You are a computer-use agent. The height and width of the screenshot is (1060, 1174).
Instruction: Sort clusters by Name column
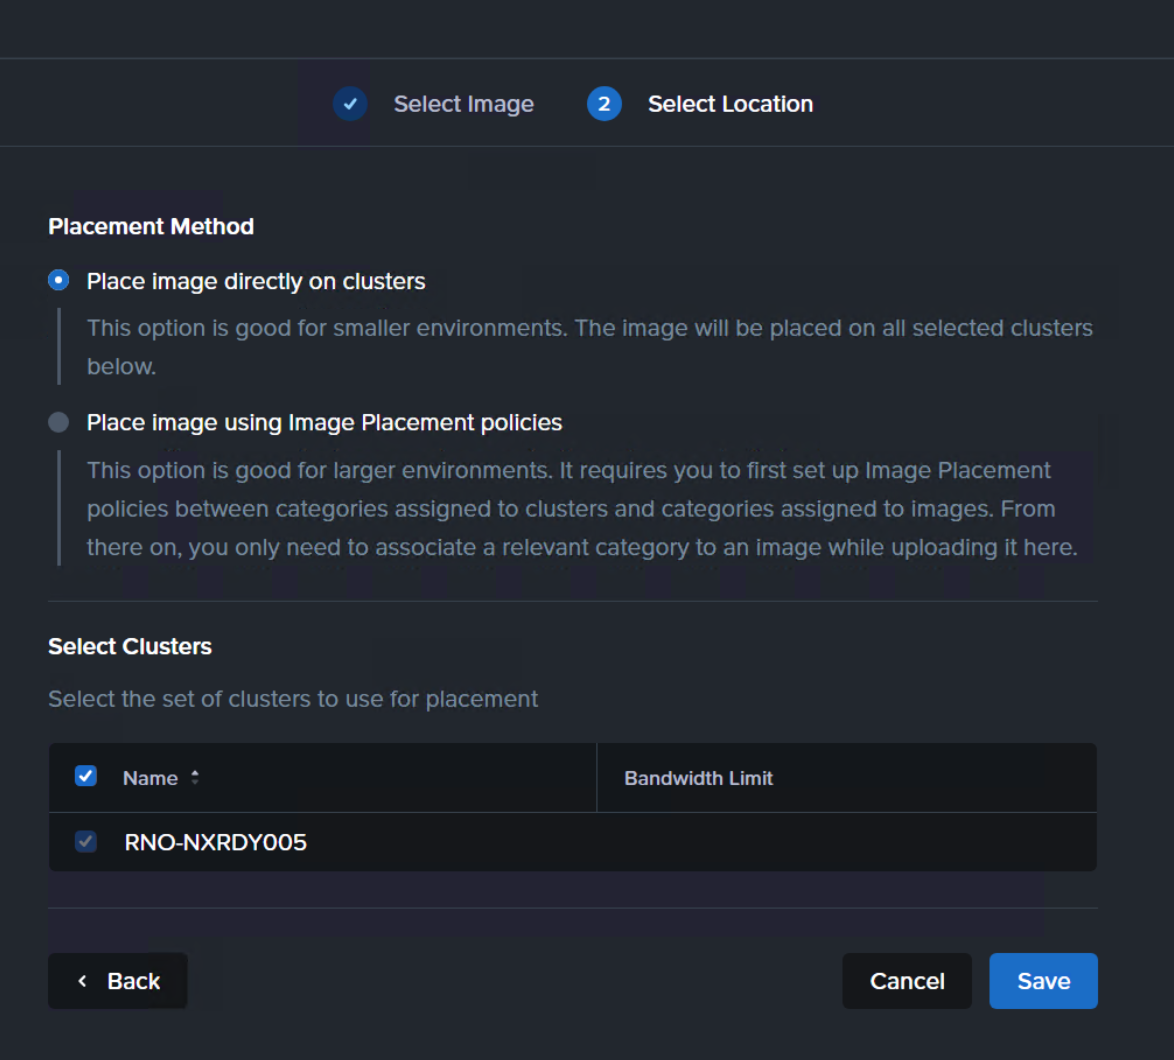pos(150,778)
